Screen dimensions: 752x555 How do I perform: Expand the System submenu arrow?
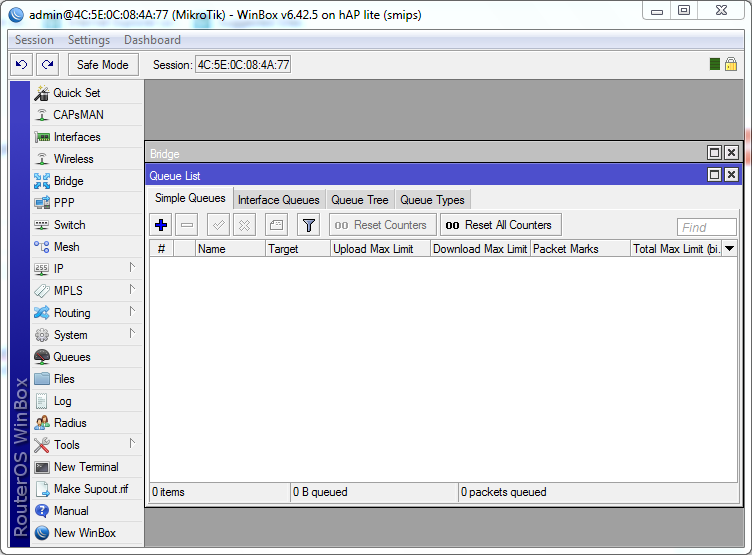click(x=132, y=333)
